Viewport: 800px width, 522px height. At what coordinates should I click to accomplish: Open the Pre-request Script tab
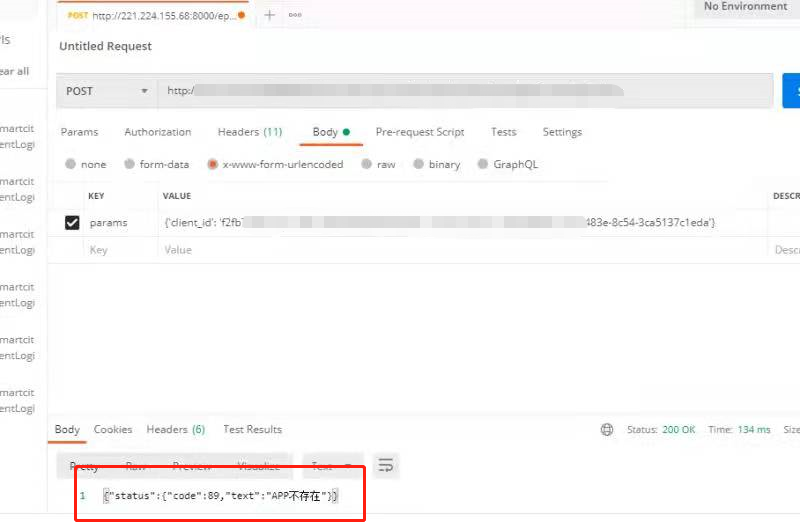(x=419, y=132)
